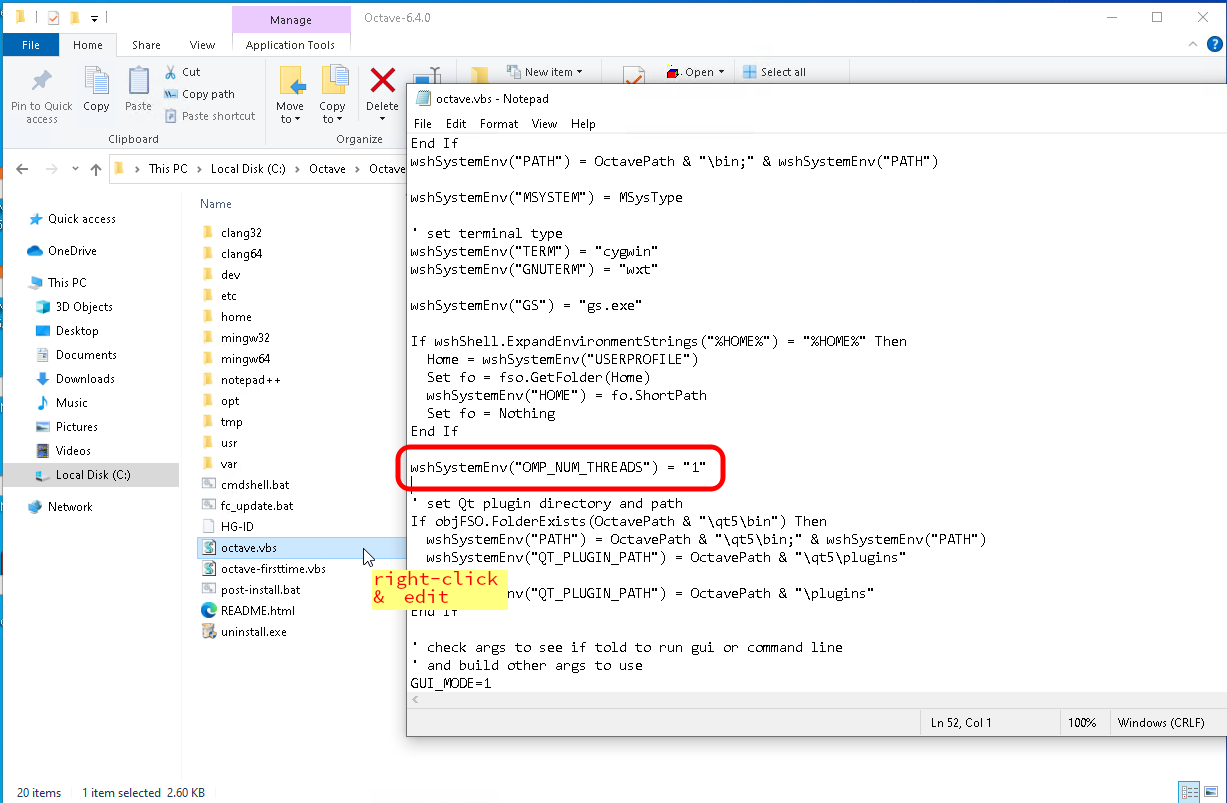Click large icons view button in status bar
Viewport: 1227px width, 803px height.
(1210, 792)
